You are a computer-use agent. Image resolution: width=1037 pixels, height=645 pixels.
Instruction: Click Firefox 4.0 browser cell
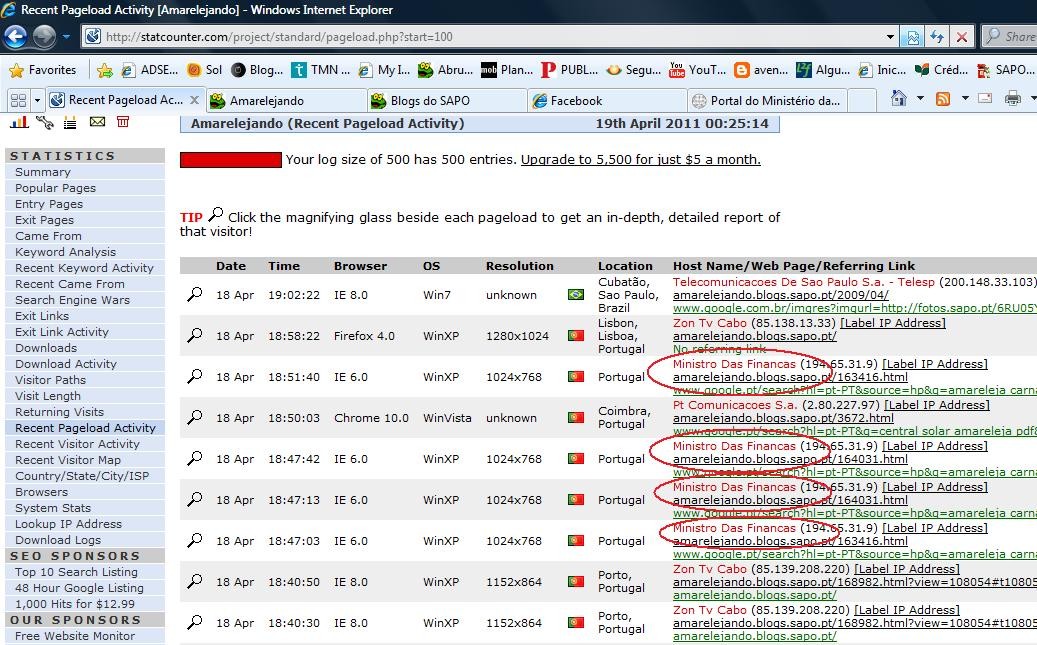[x=364, y=336]
